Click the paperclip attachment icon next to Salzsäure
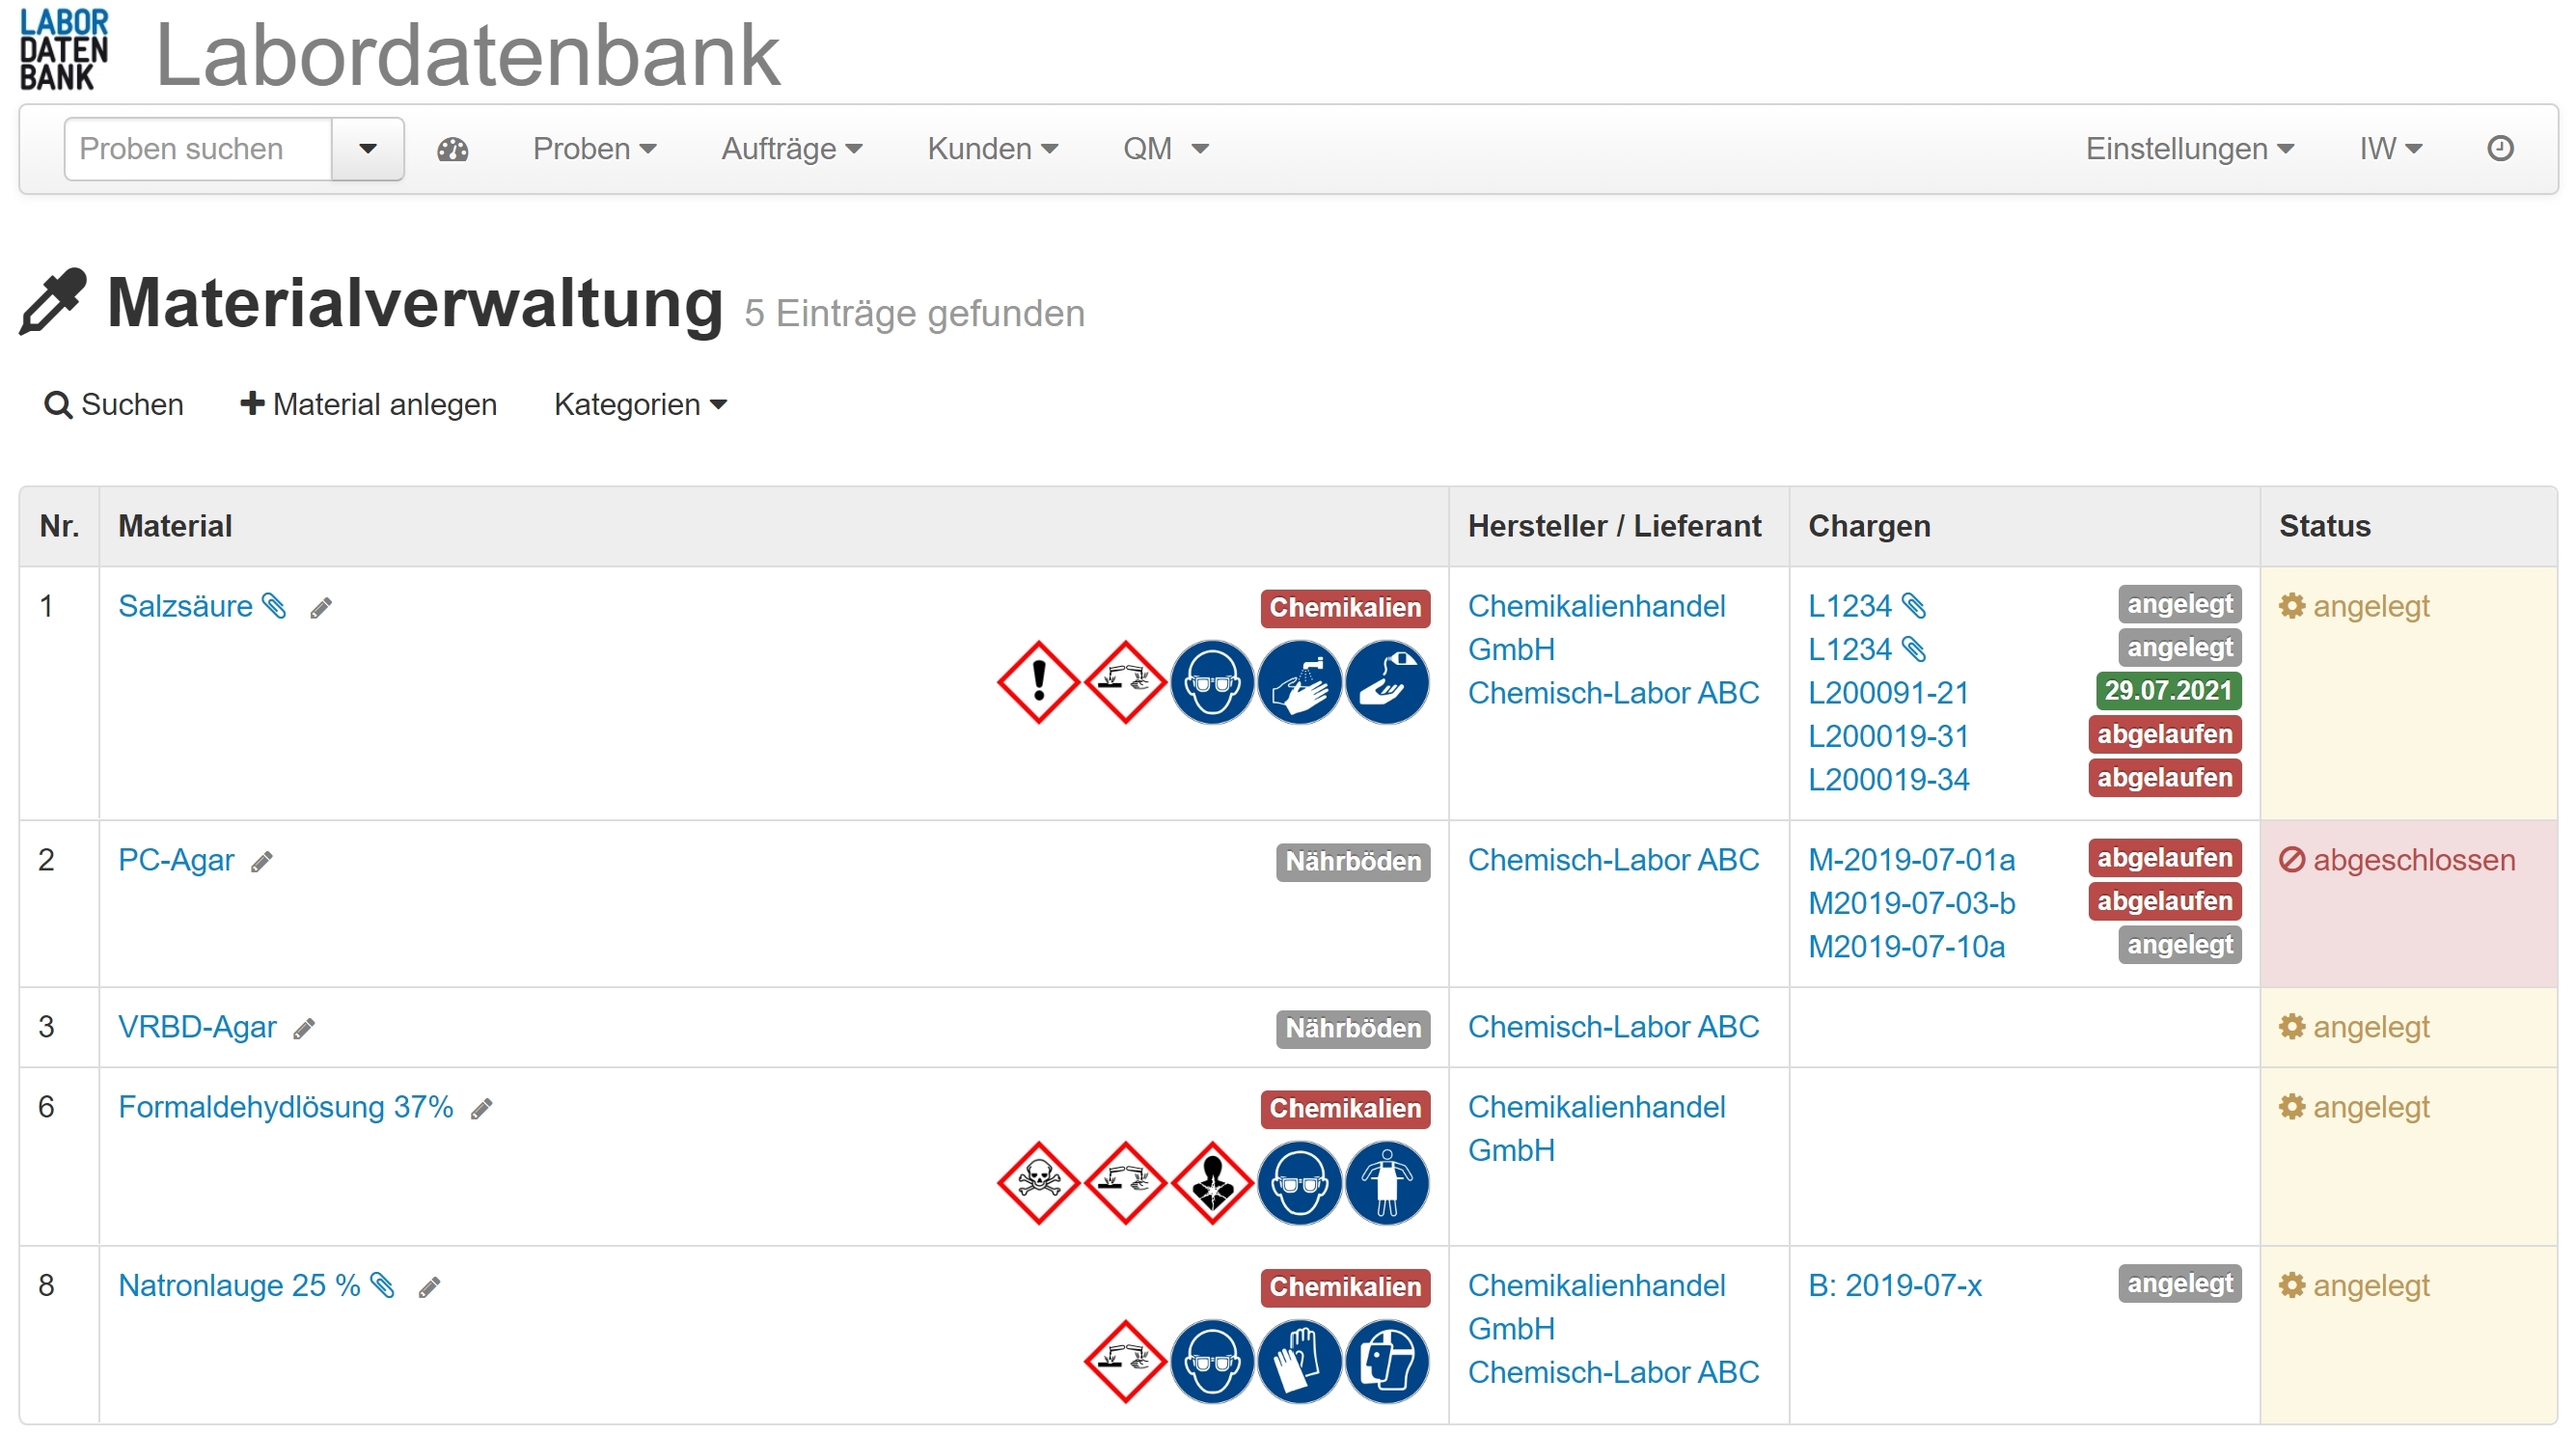Image resolution: width=2576 pixels, height=1435 pixels. (x=274, y=606)
